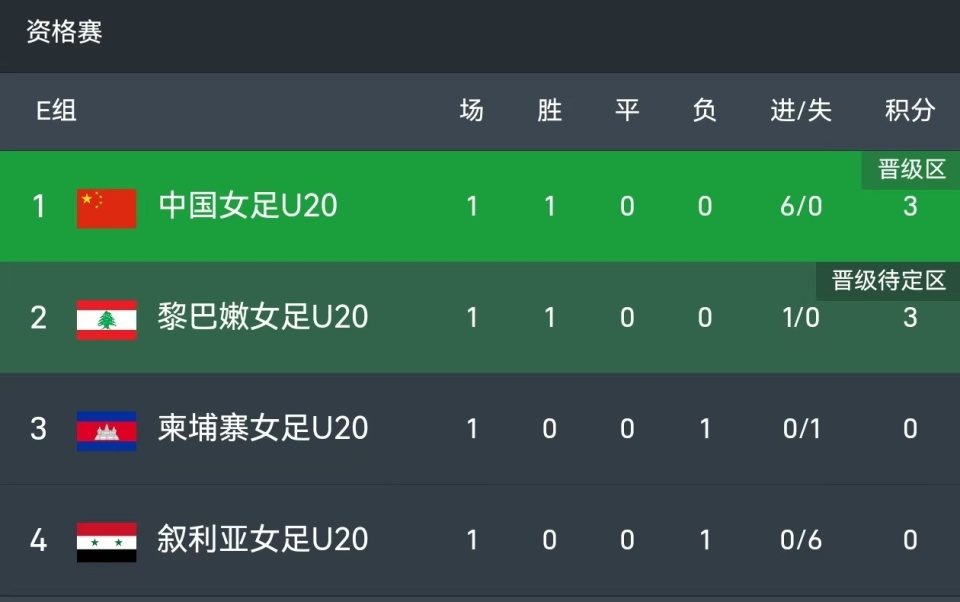Click the Syria flag icon

tap(106, 541)
